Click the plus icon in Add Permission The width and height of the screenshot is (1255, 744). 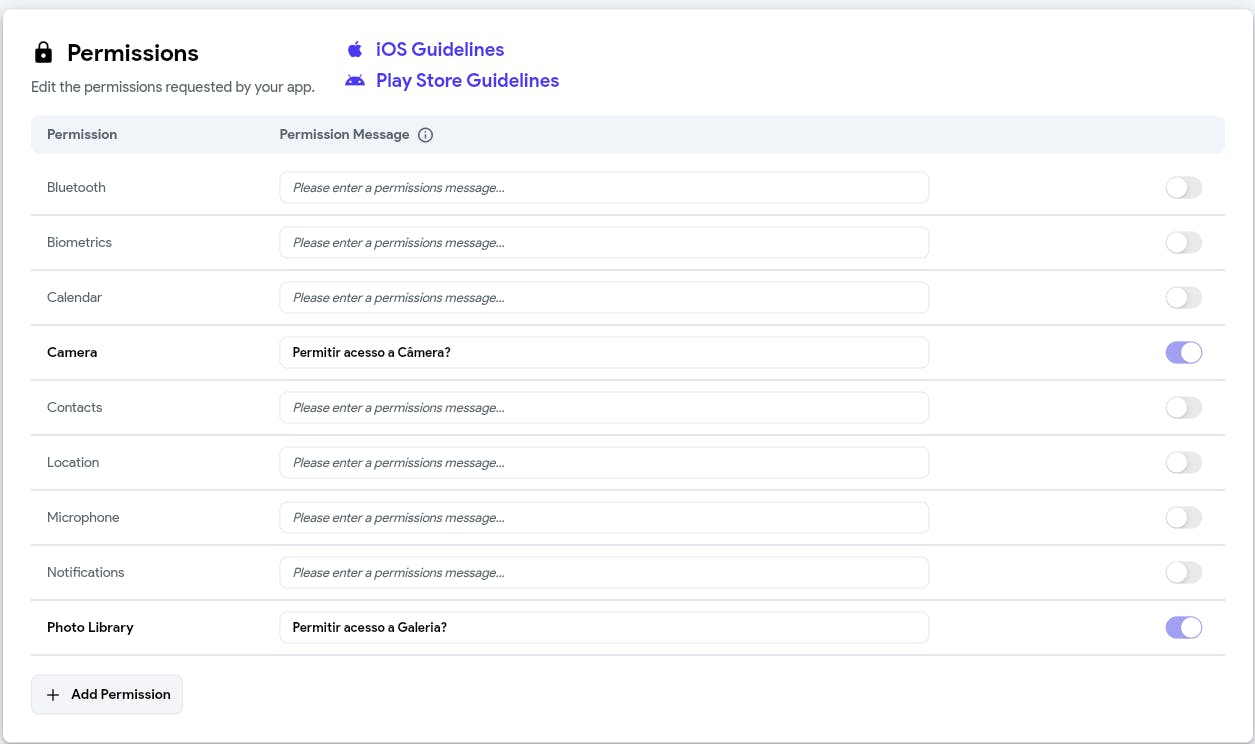pos(54,695)
